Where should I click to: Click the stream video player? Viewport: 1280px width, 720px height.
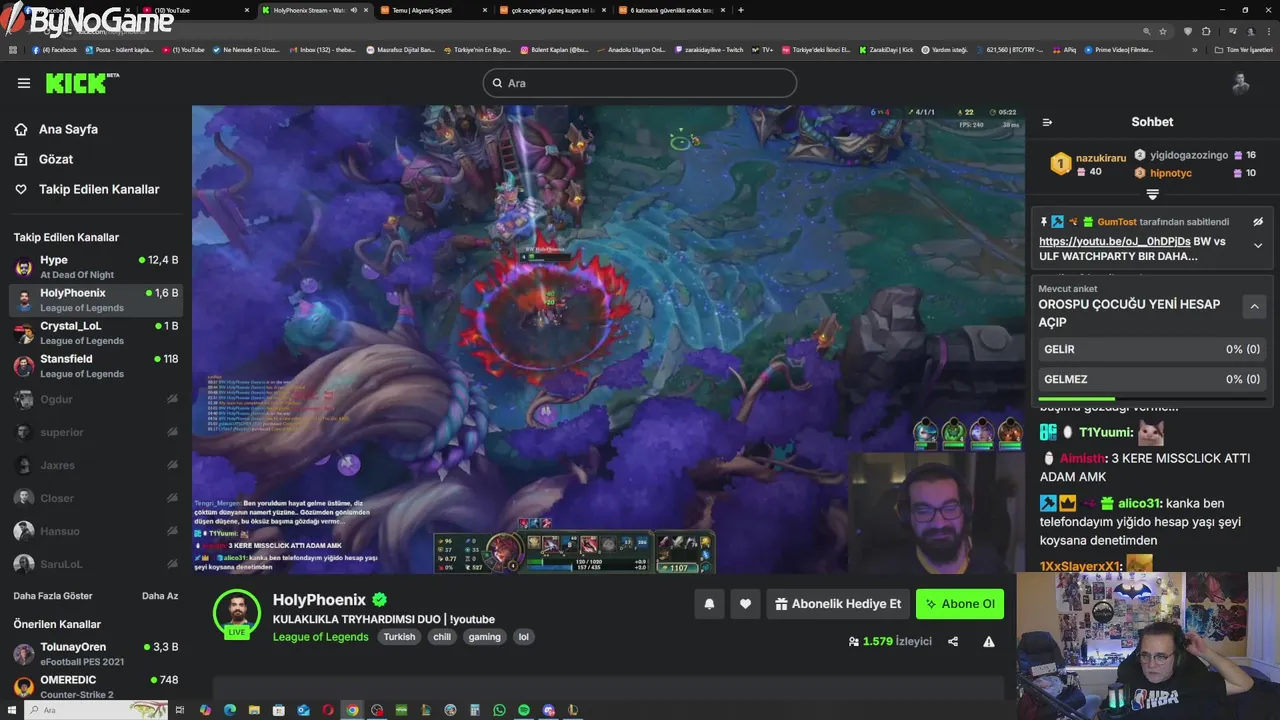[x=608, y=340]
